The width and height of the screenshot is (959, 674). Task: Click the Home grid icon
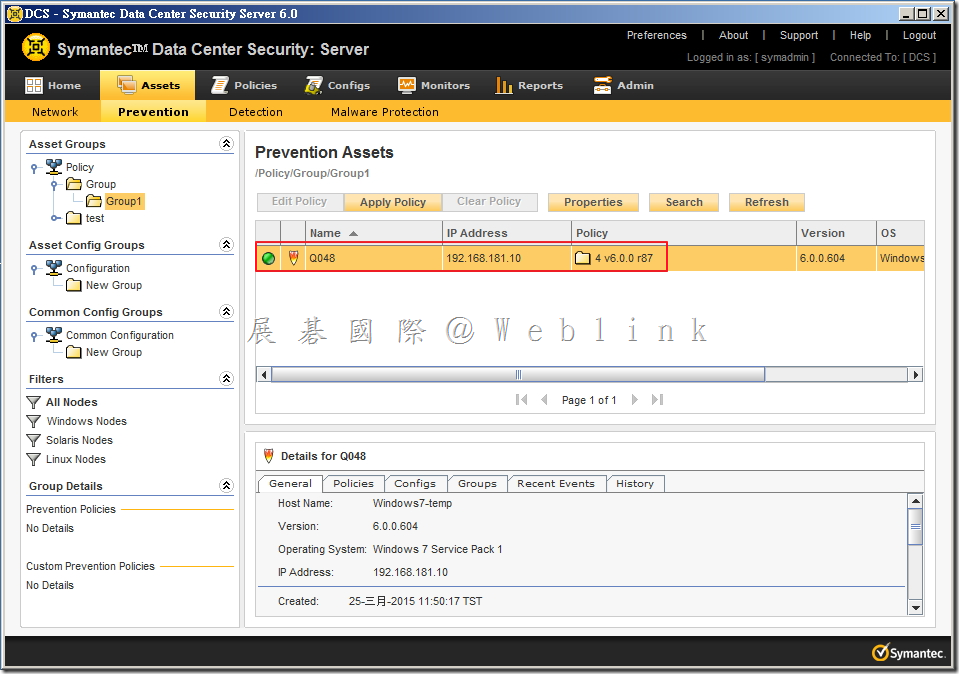click(x=34, y=86)
